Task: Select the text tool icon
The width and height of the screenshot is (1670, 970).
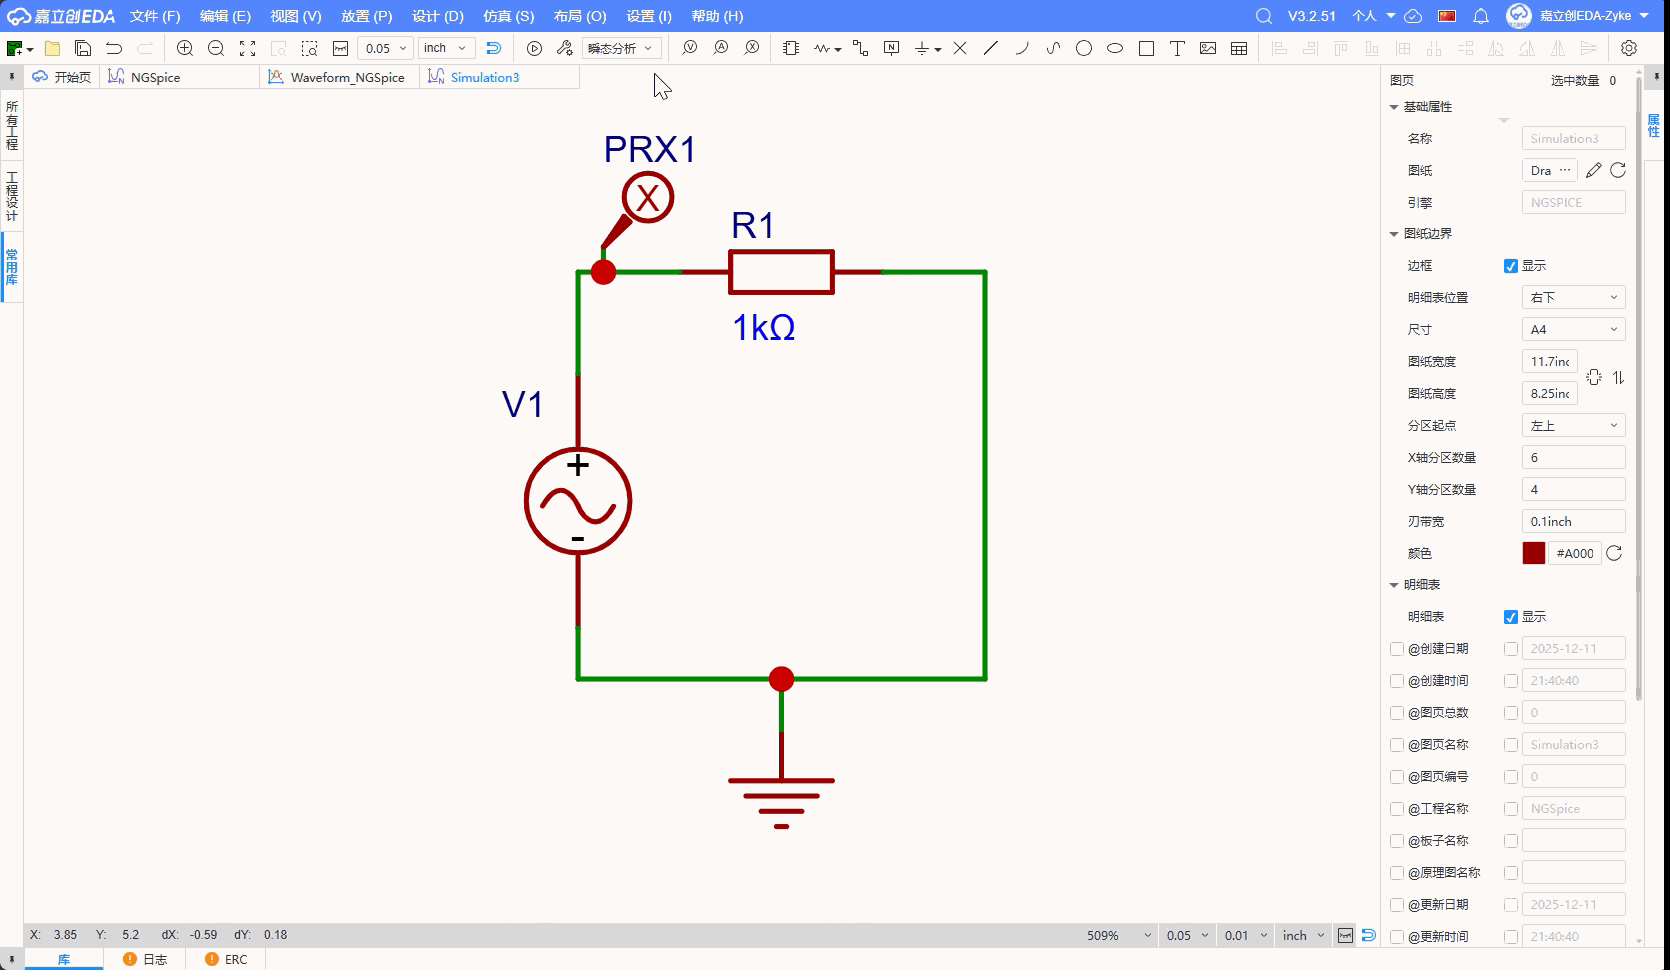Action: (x=1177, y=48)
